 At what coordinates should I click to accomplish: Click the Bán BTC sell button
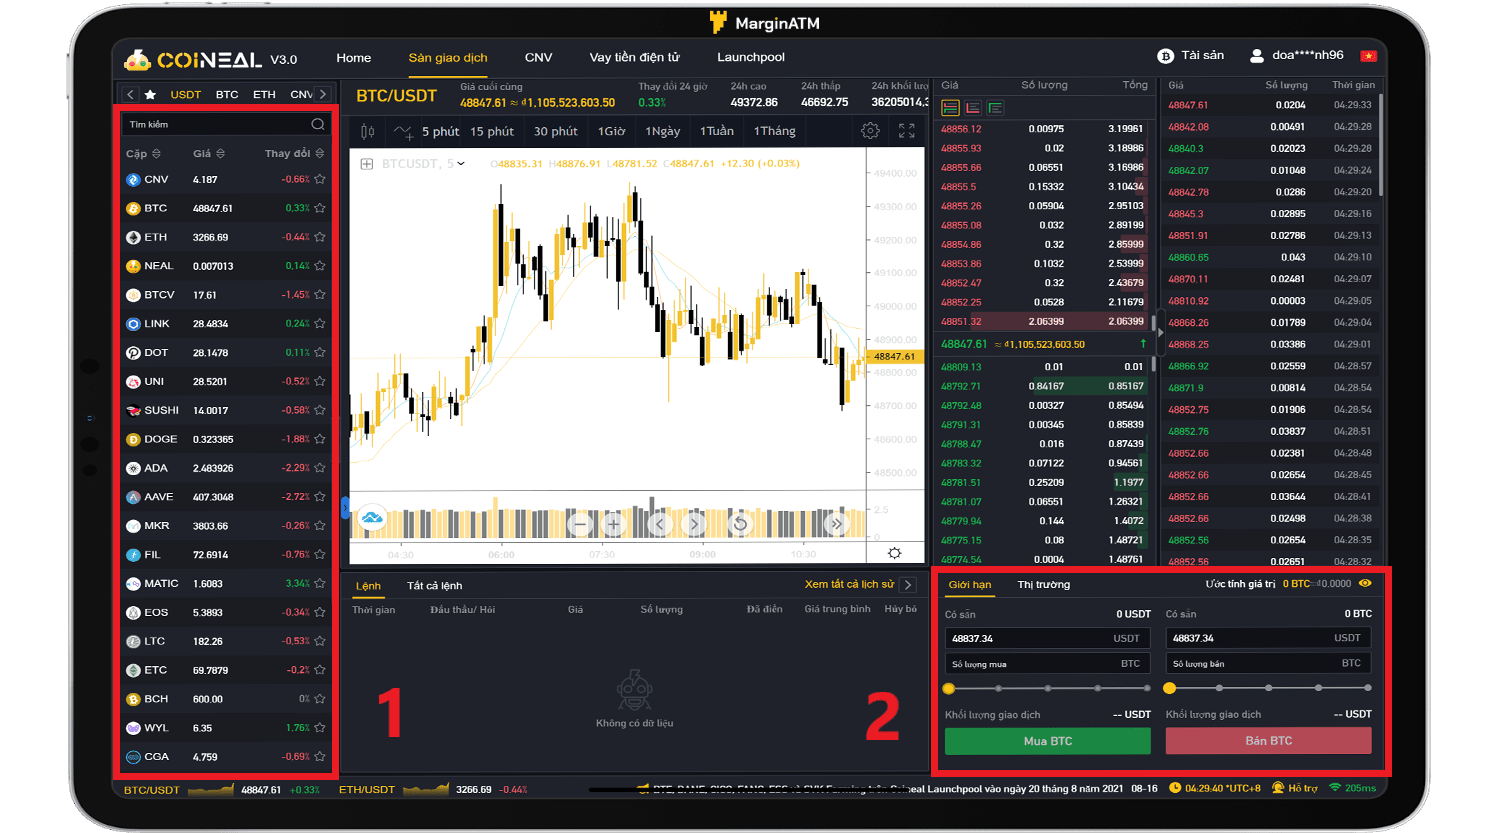point(1268,741)
